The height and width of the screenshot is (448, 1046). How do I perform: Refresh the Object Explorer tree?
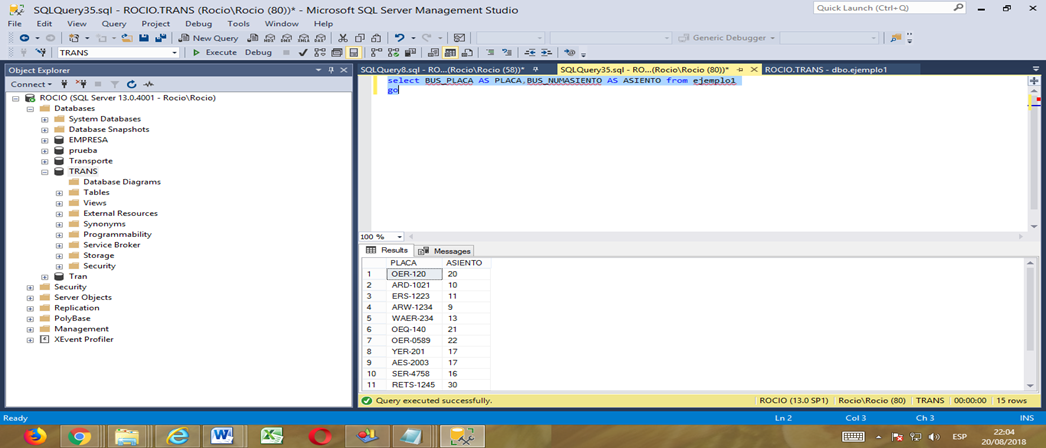pos(131,84)
